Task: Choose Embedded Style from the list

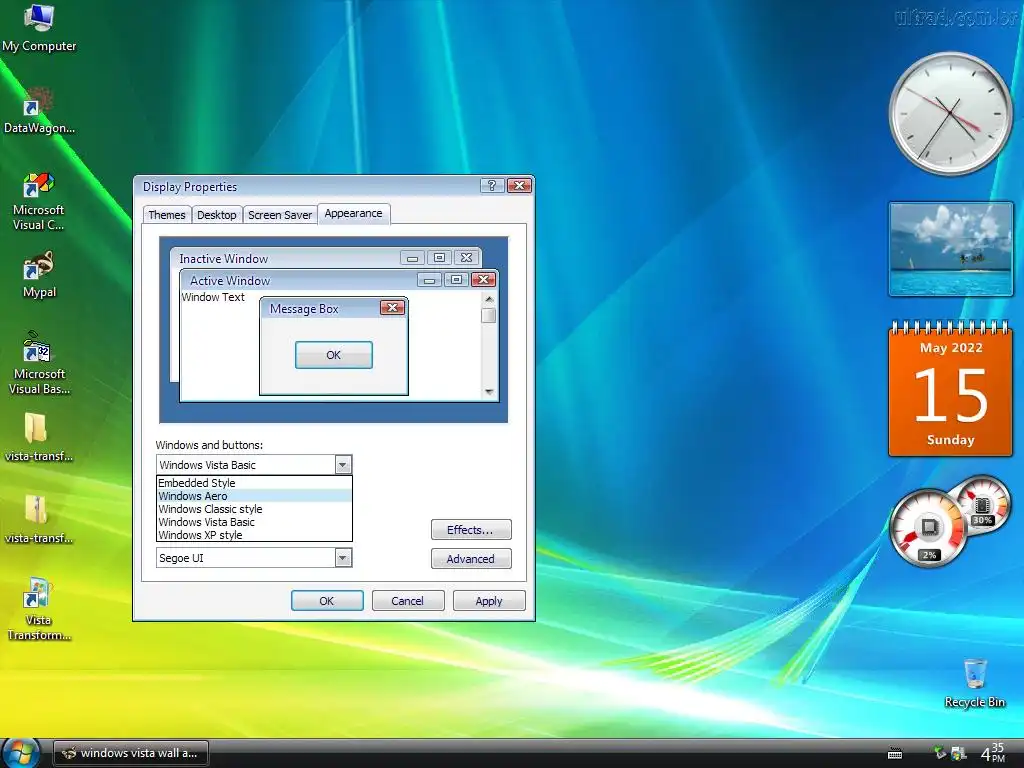Action: click(254, 483)
